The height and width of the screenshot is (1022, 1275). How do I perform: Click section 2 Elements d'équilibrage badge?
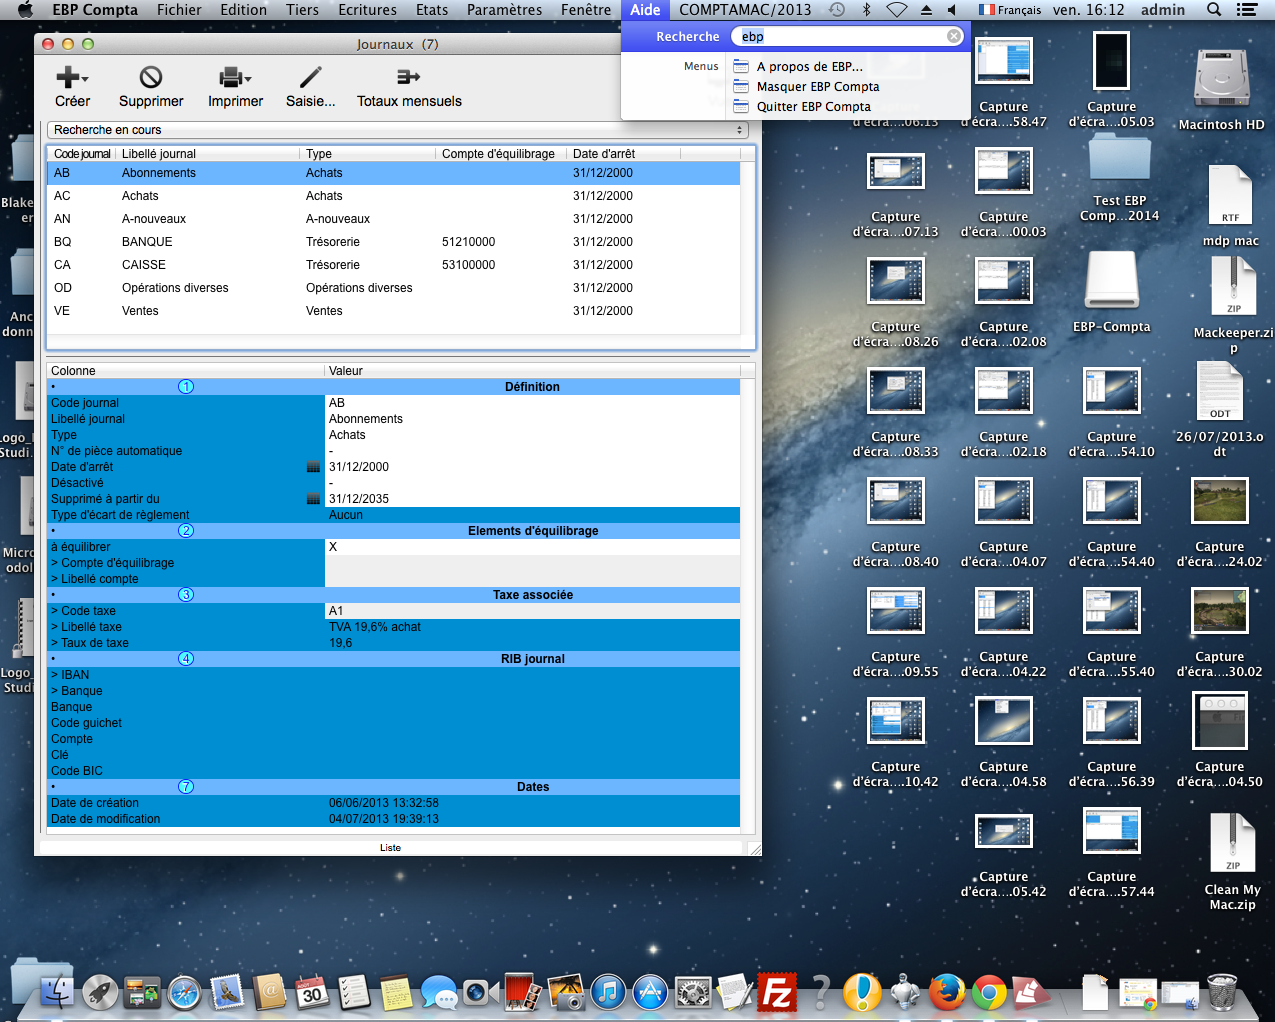pos(186,531)
